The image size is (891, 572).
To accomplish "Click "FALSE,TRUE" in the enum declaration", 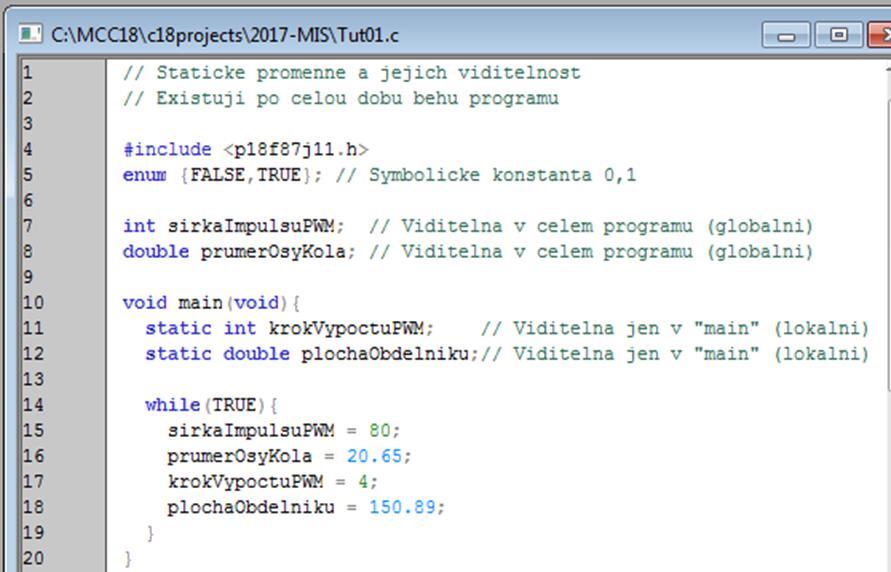I will (245, 175).
